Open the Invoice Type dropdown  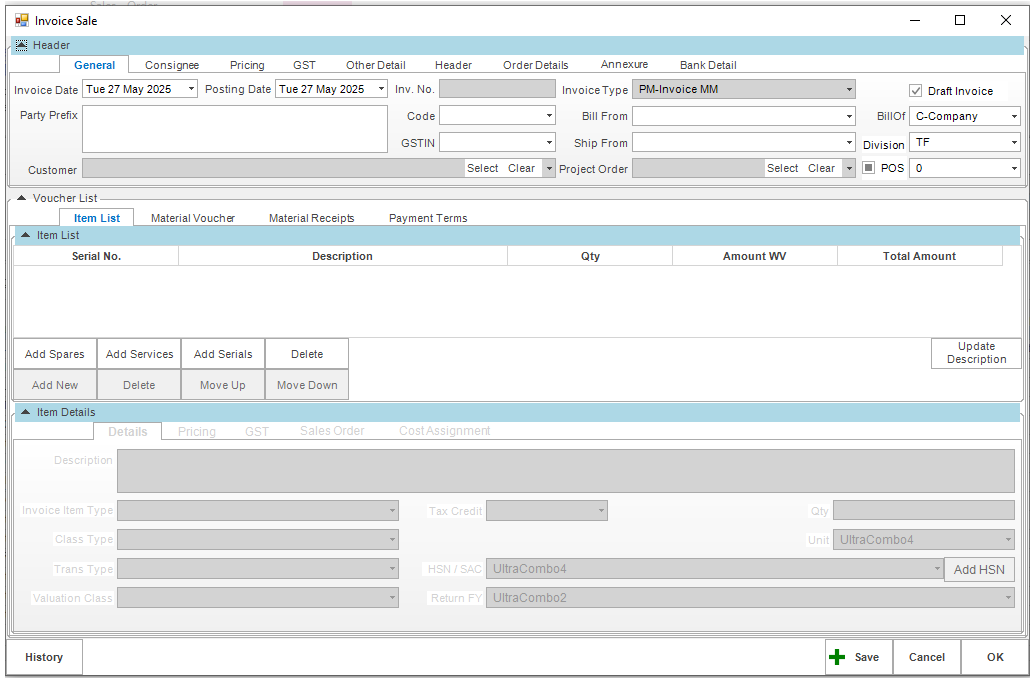848,89
